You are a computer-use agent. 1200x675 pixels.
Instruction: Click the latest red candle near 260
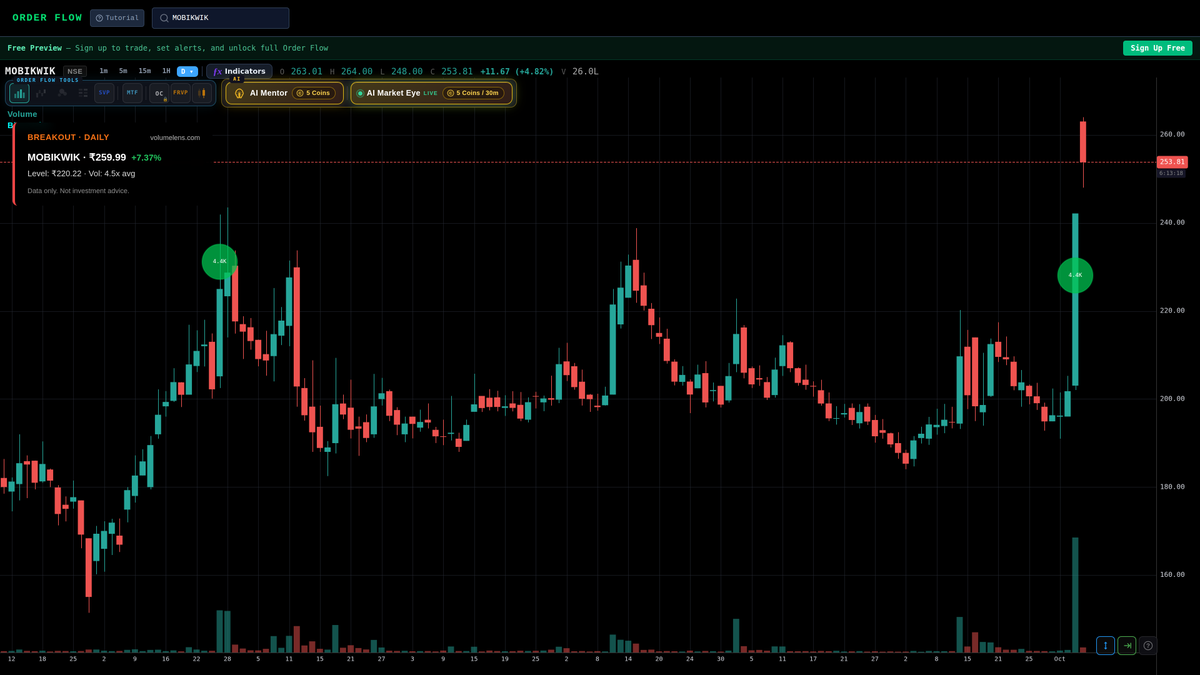point(1083,142)
